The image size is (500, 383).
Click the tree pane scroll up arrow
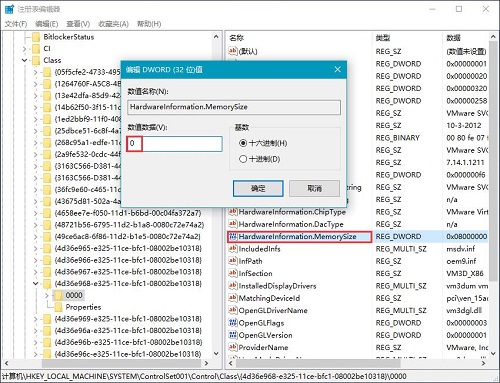click(x=216, y=37)
